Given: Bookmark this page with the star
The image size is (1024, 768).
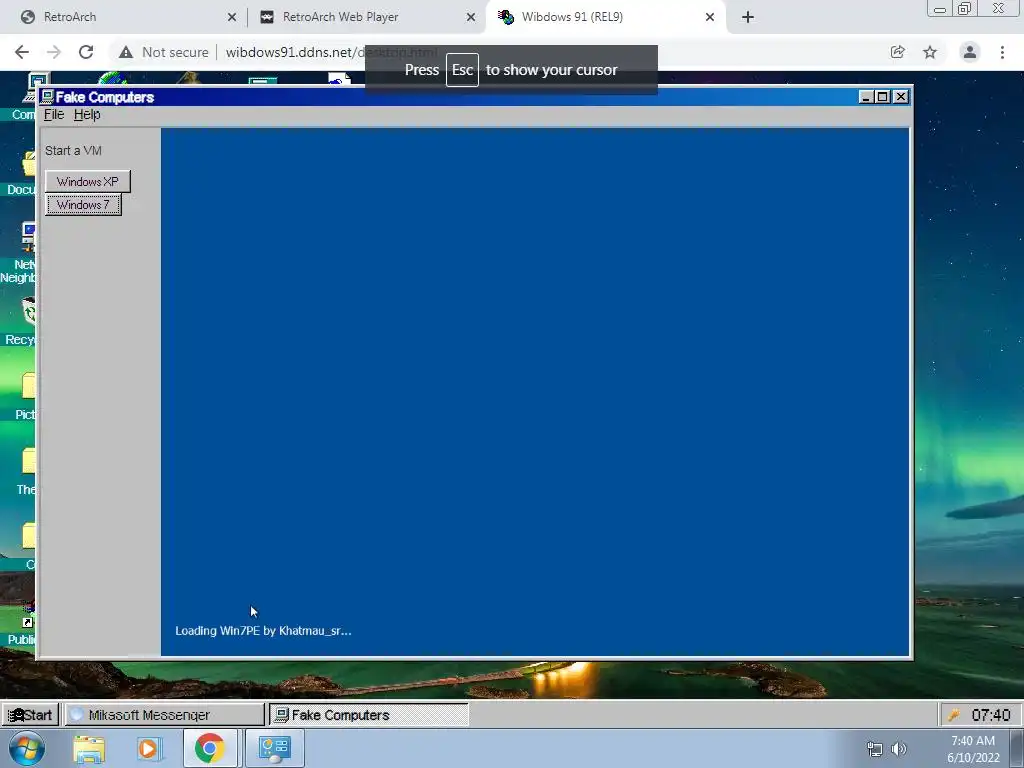Looking at the screenshot, I should click(930, 52).
